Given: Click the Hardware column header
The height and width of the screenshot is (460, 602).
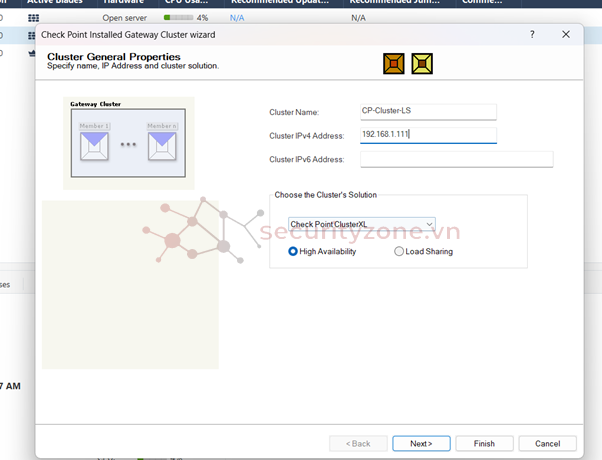Looking at the screenshot, I should 123,2.
